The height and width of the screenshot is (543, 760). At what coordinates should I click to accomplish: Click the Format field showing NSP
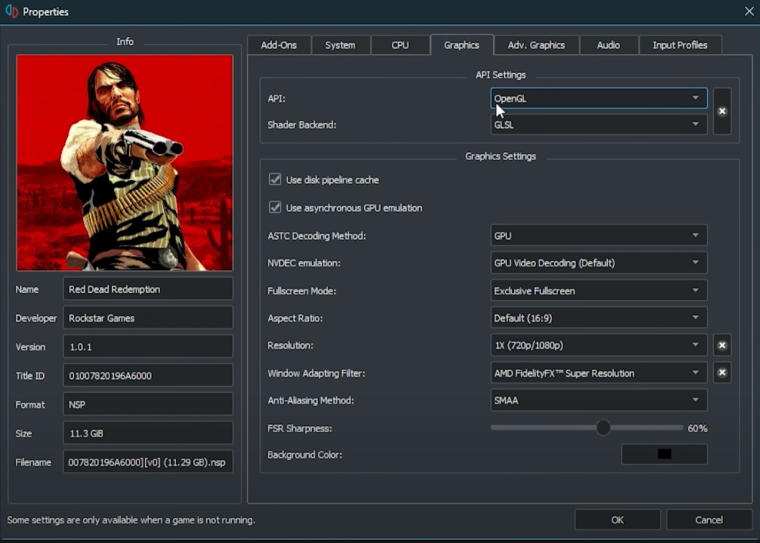(x=148, y=404)
